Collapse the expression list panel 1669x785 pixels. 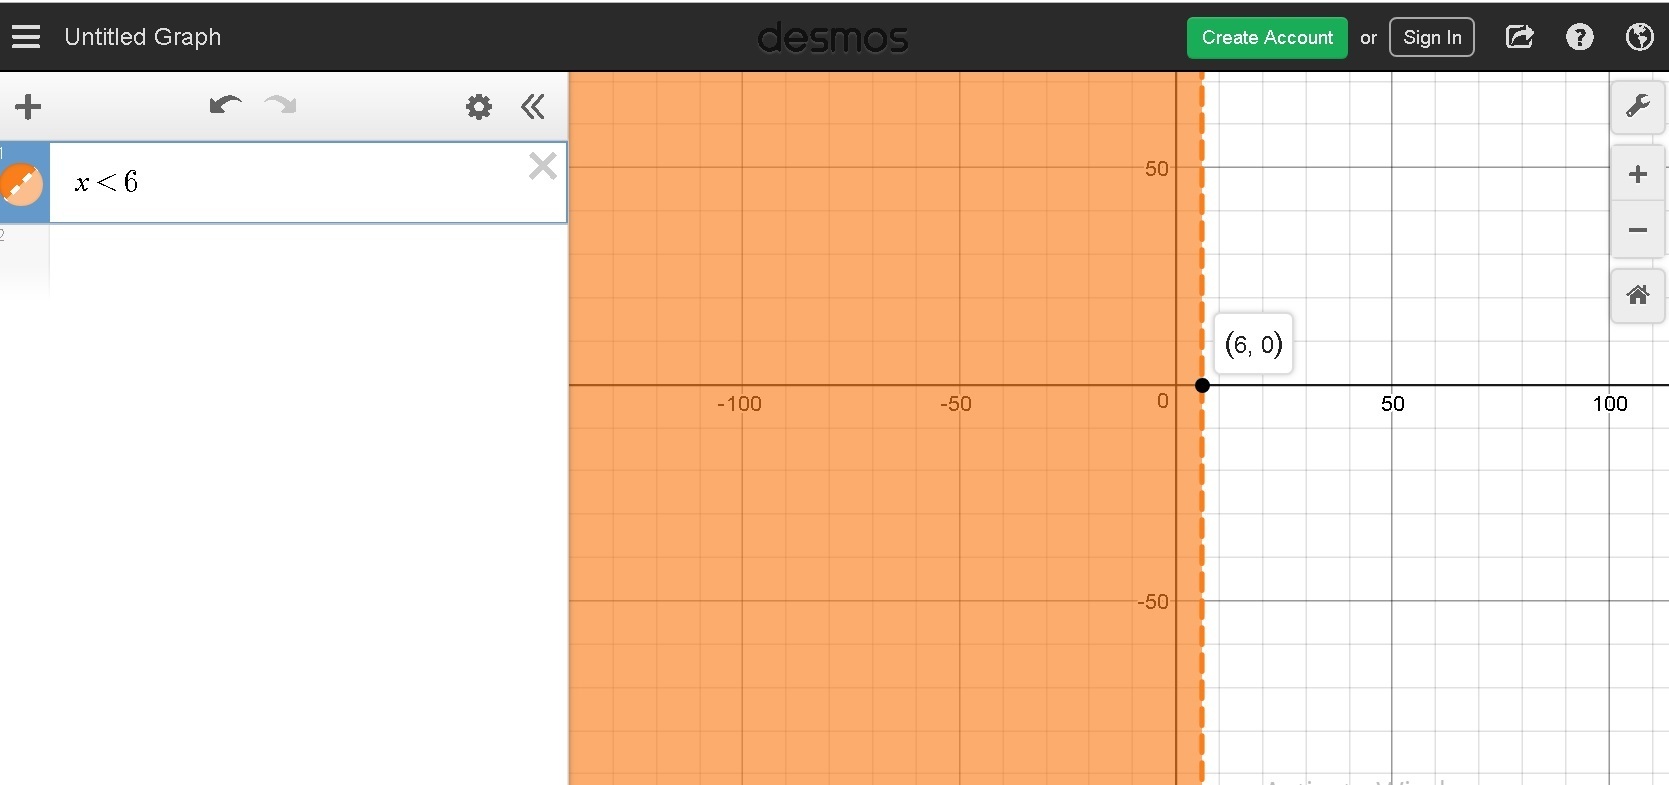tap(533, 106)
